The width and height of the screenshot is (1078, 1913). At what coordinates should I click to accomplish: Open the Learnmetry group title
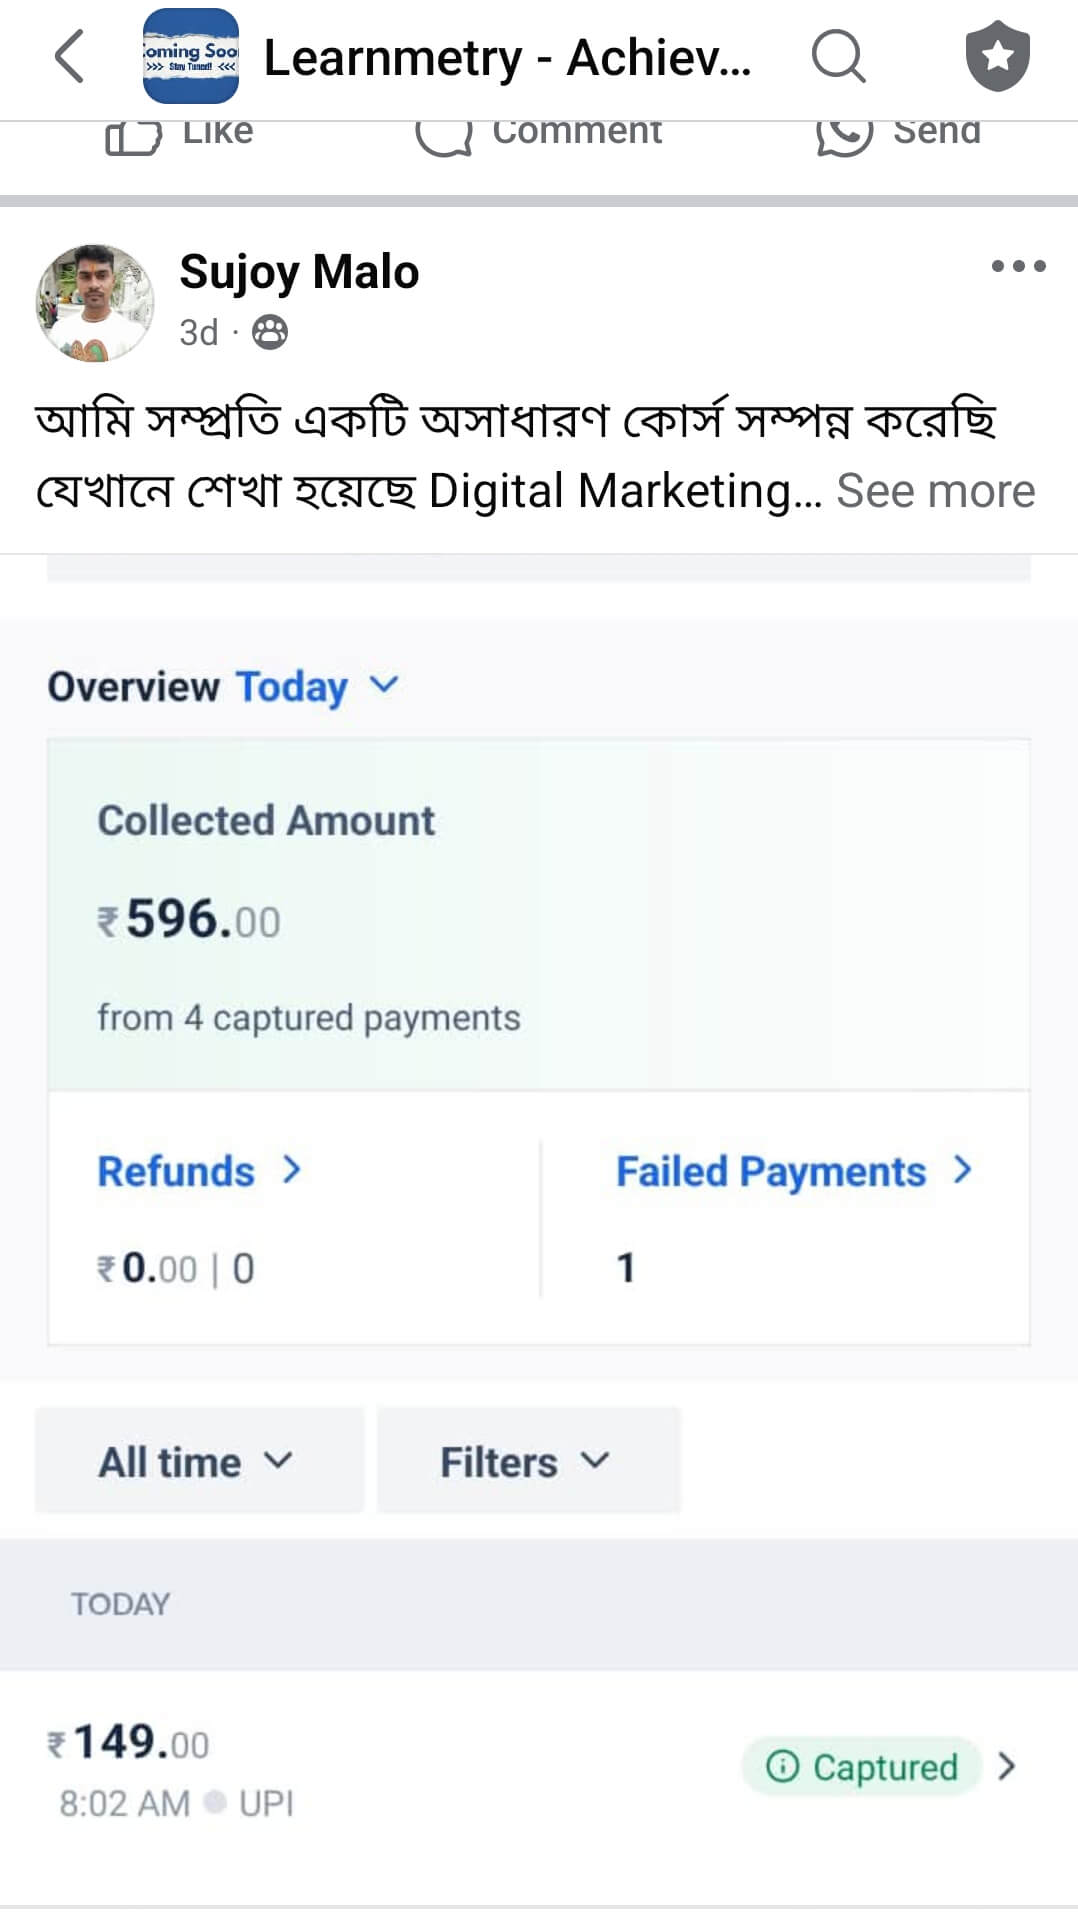click(x=507, y=58)
